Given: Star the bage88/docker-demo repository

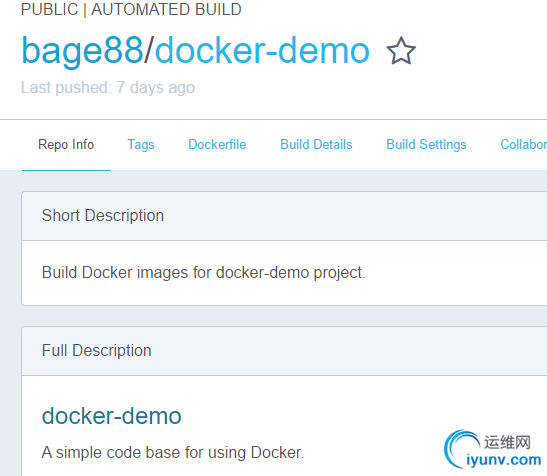Looking at the screenshot, I should click(x=401, y=51).
